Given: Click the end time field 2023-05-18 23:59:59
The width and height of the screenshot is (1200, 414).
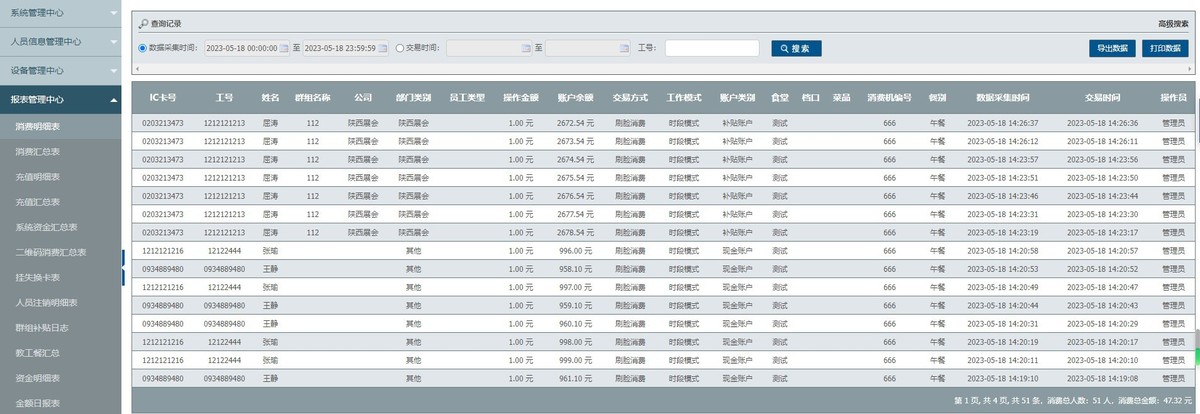Looking at the screenshot, I should tap(345, 48).
